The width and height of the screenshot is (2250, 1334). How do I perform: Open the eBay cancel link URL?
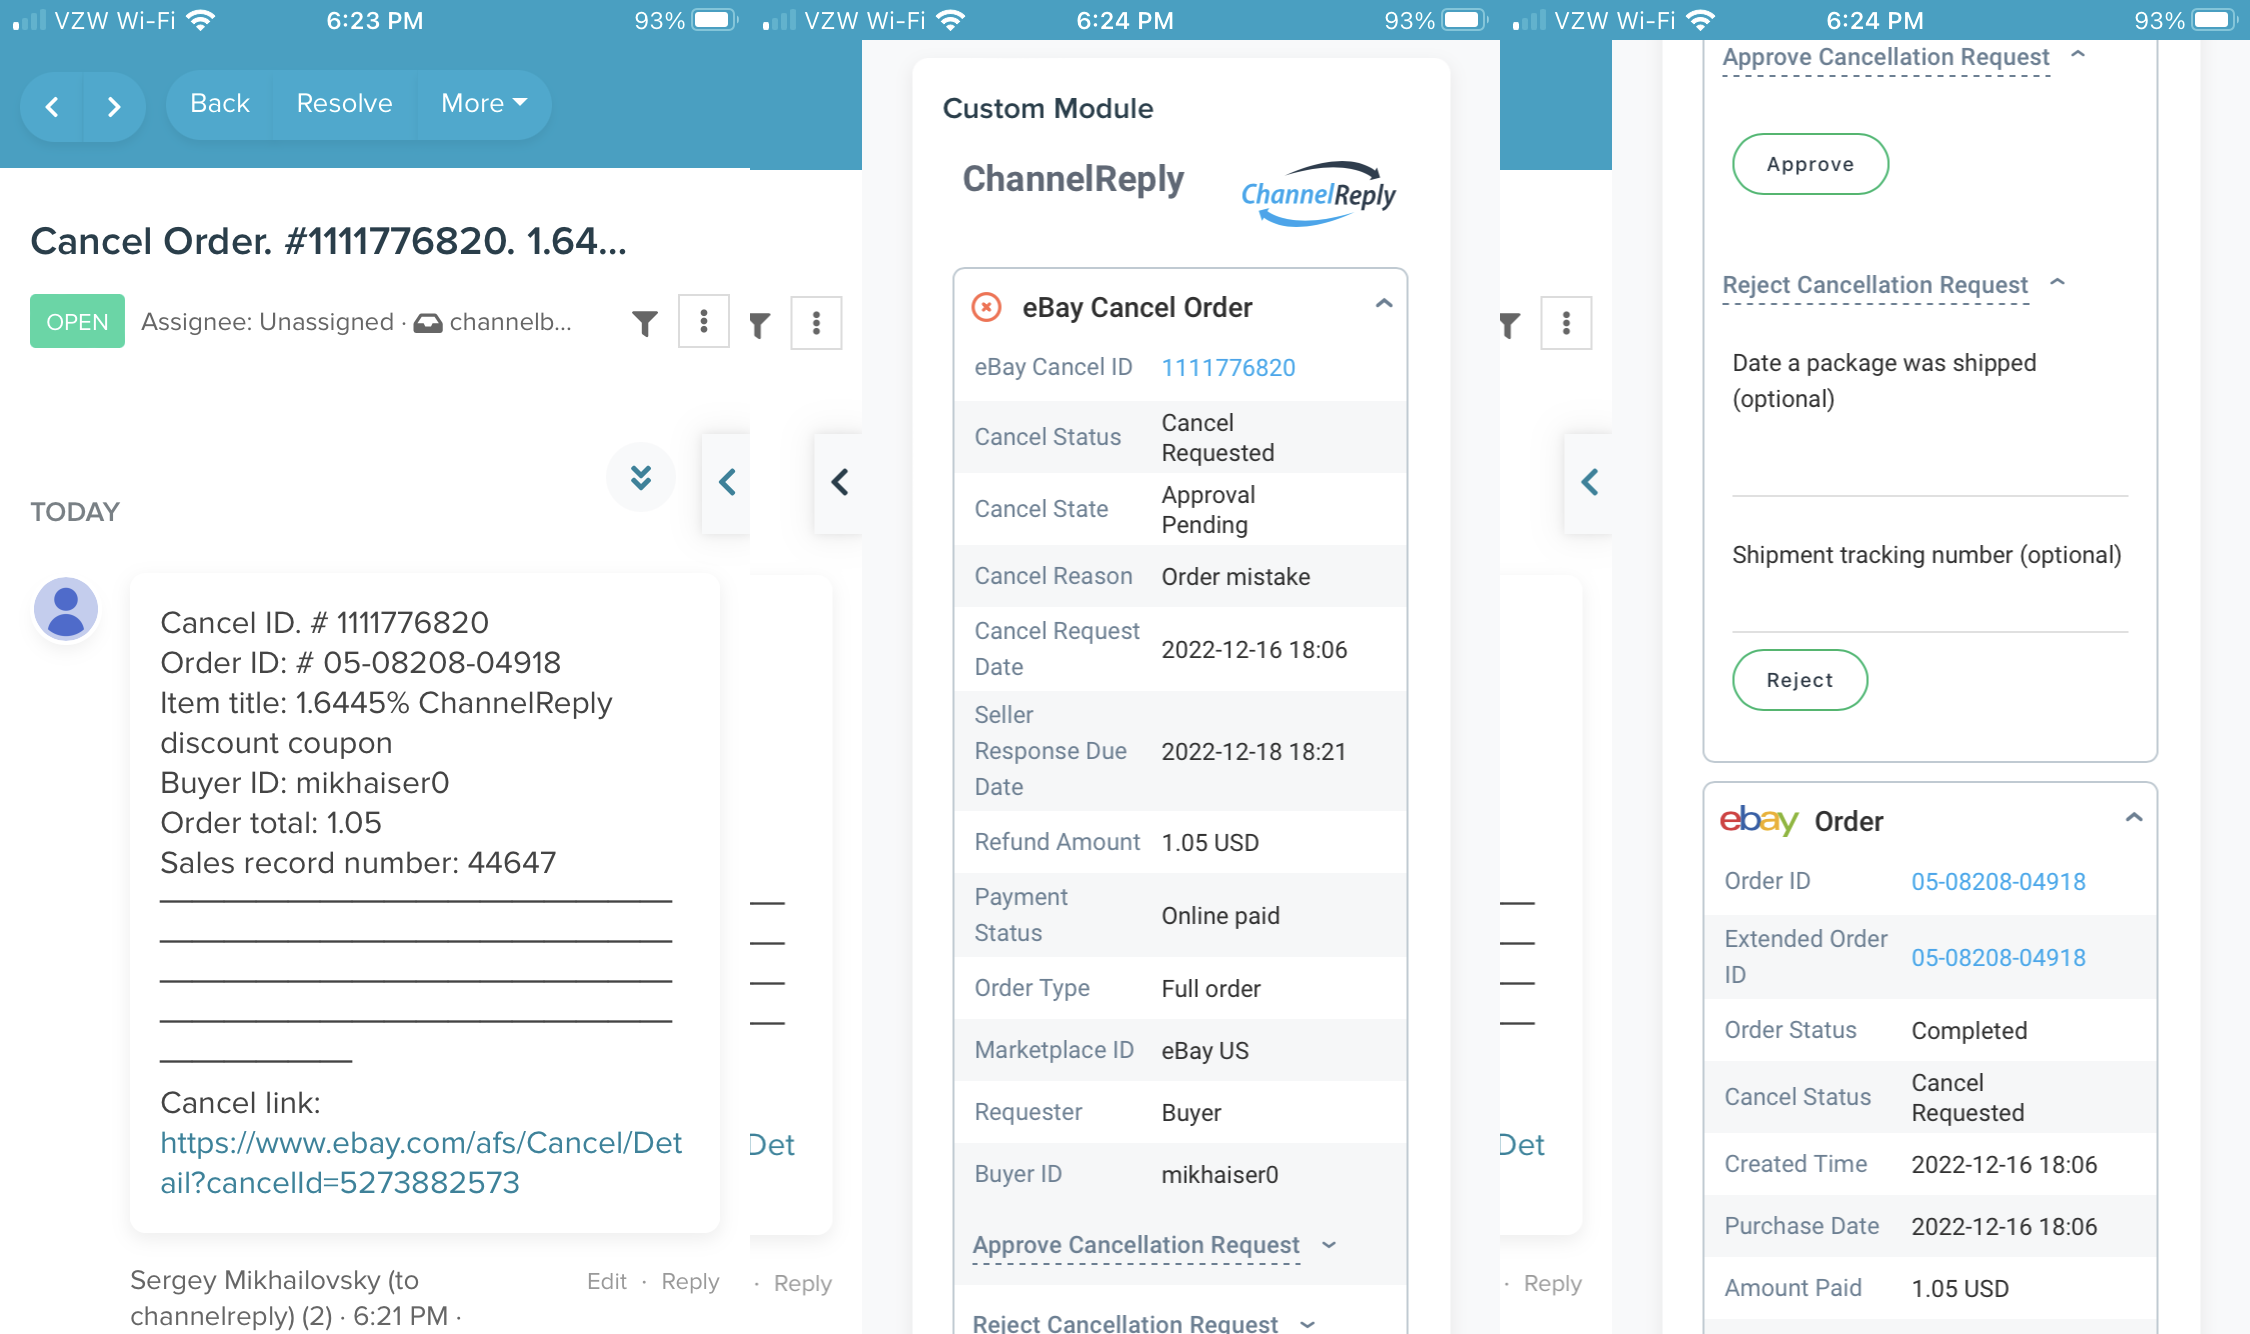click(420, 1163)
